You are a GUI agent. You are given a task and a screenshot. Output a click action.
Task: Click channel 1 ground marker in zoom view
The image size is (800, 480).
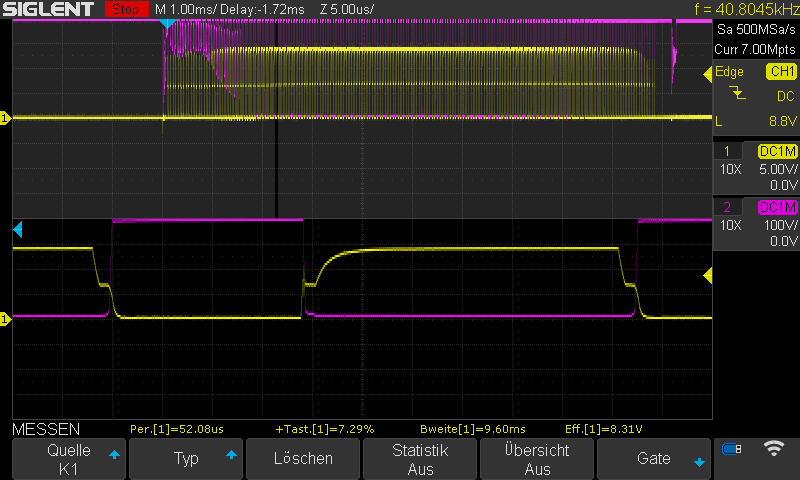click(x=5, y=319)
